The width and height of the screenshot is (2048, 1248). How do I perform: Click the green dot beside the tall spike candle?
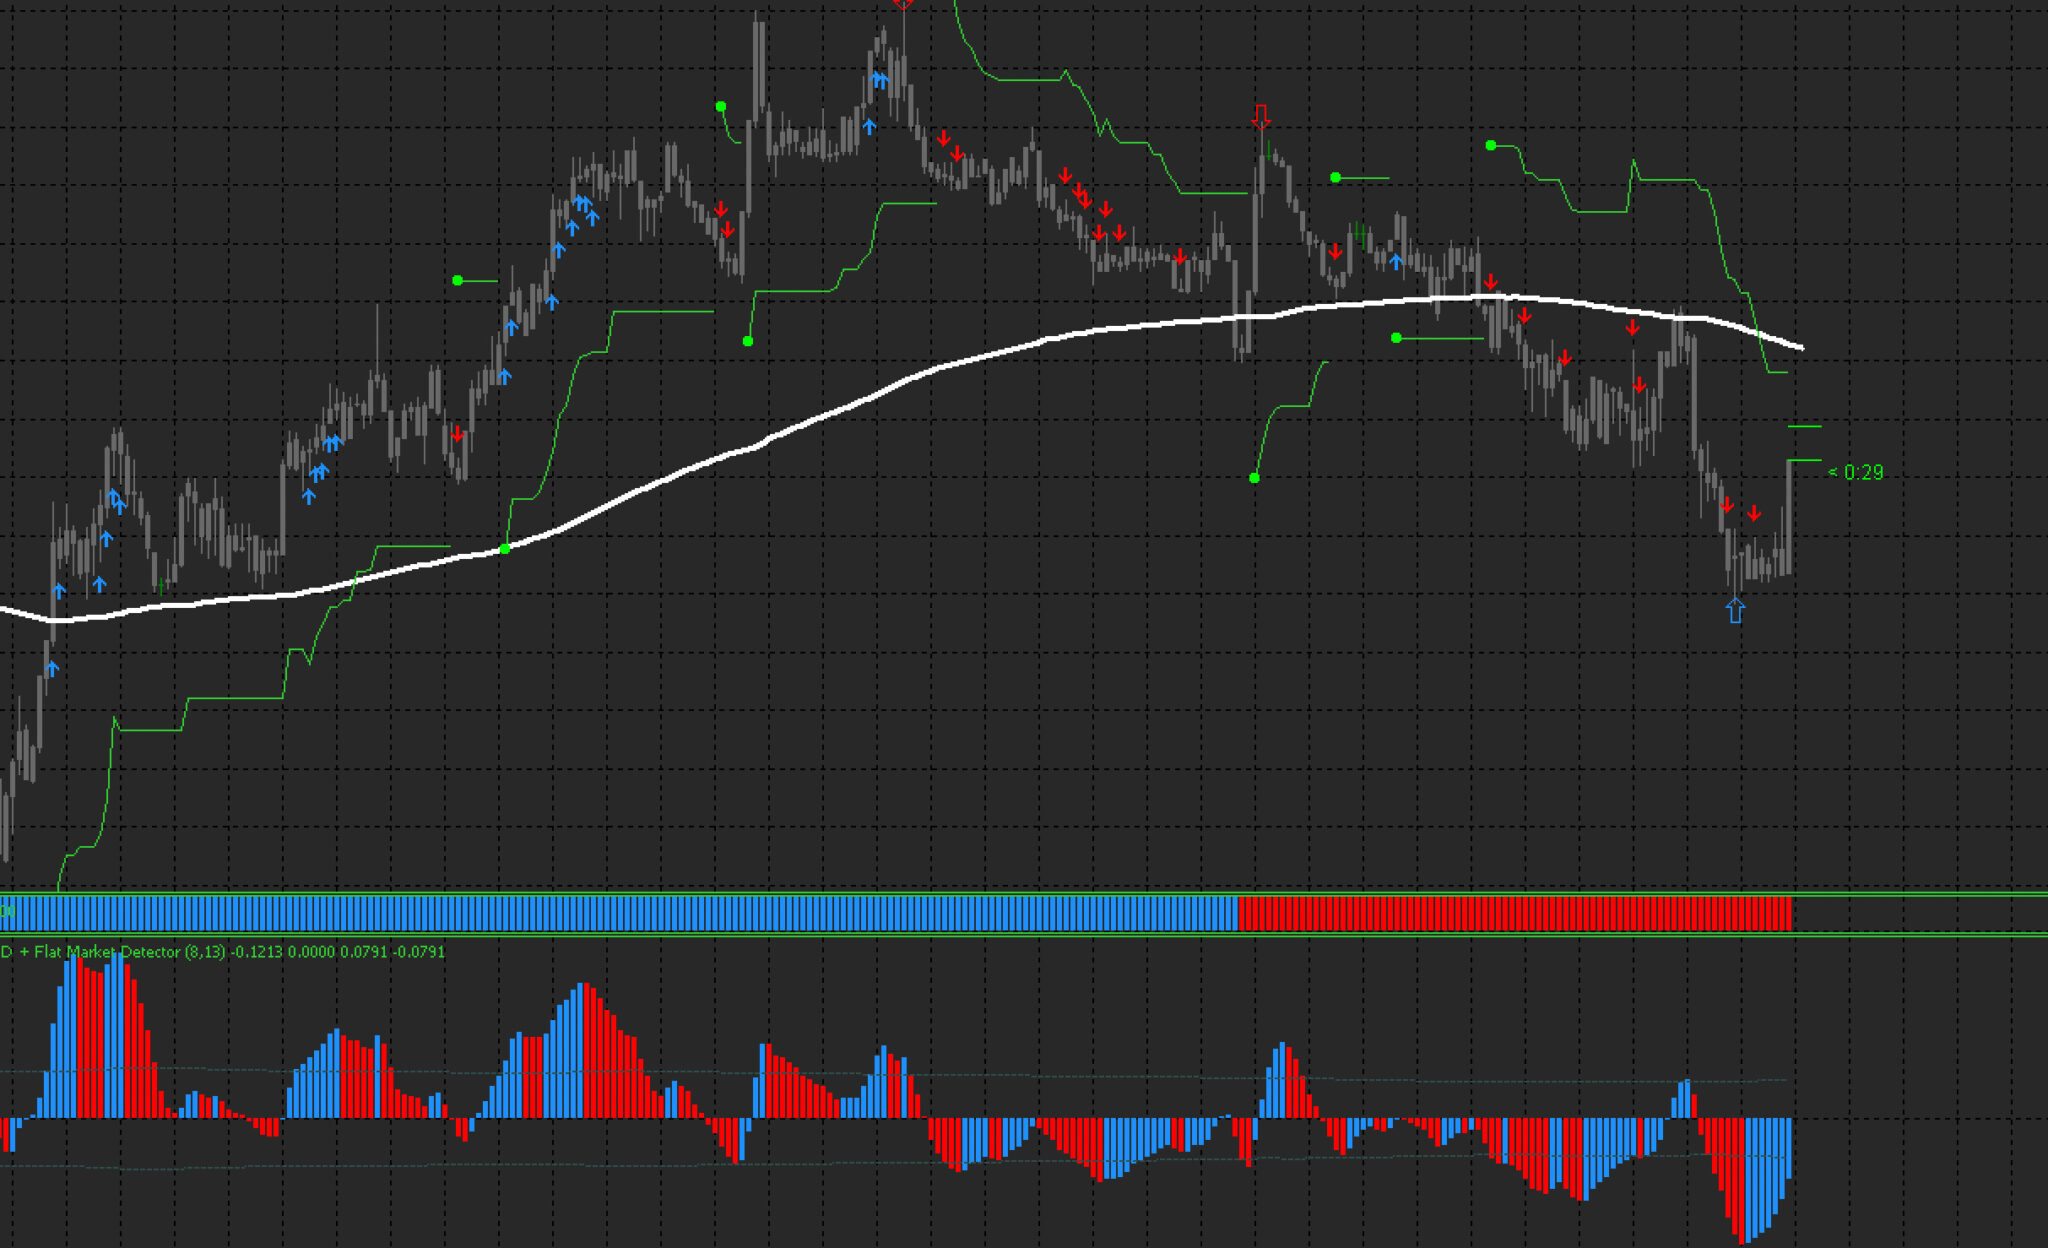point(721,106)
